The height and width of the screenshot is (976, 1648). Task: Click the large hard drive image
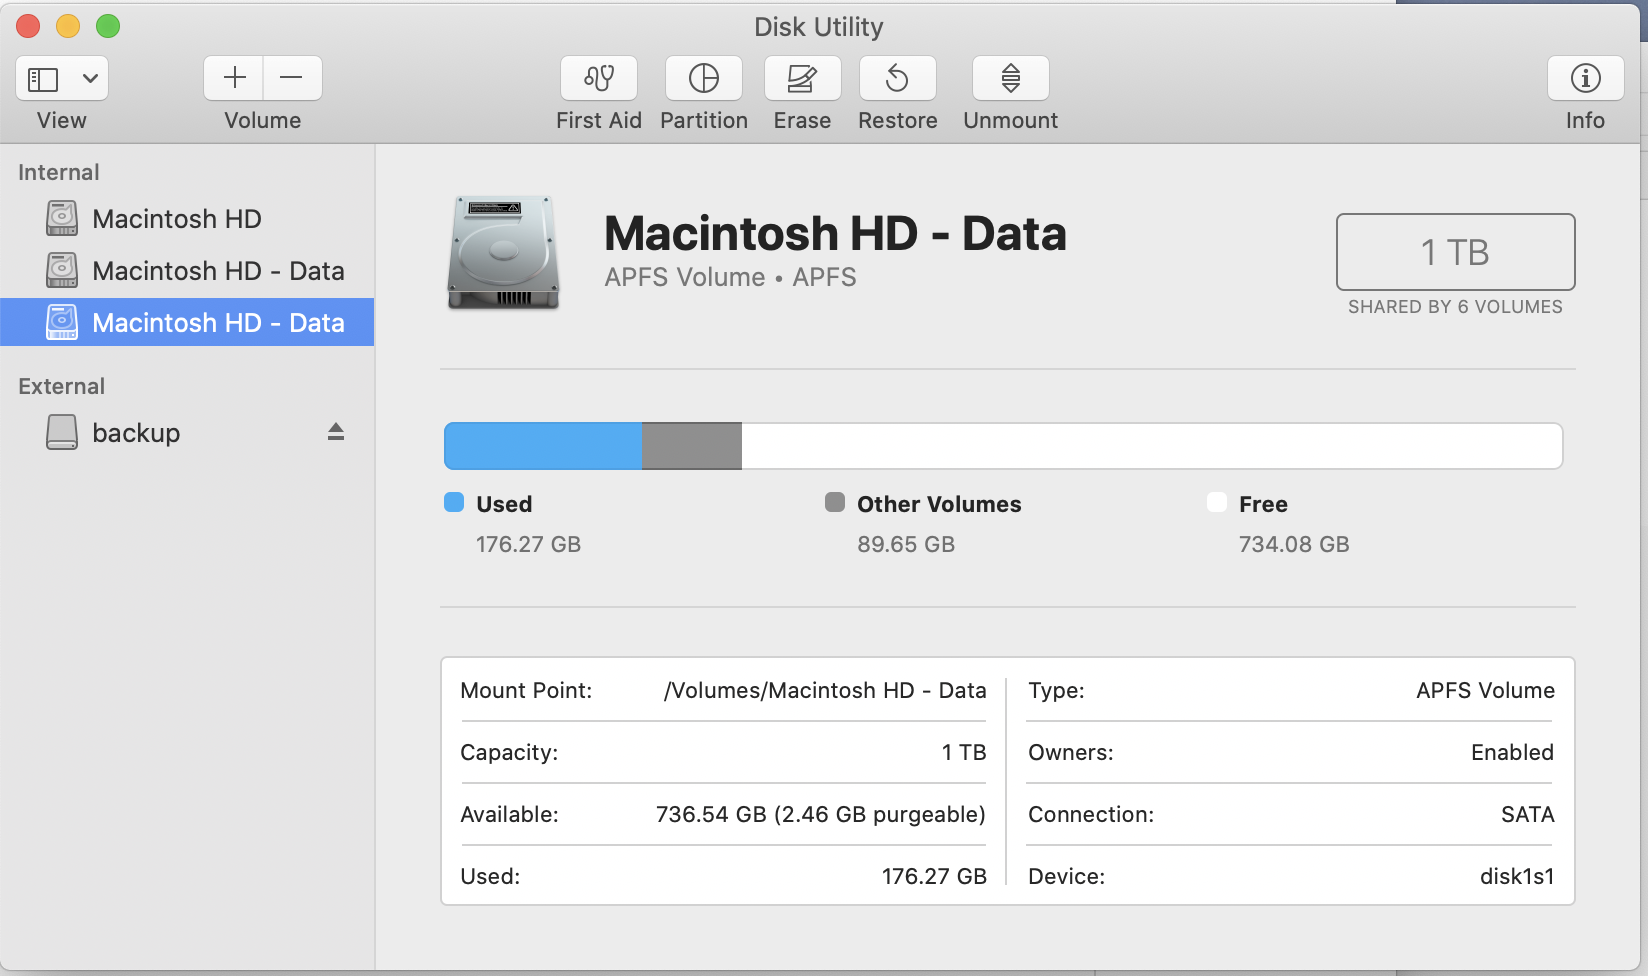503,252
